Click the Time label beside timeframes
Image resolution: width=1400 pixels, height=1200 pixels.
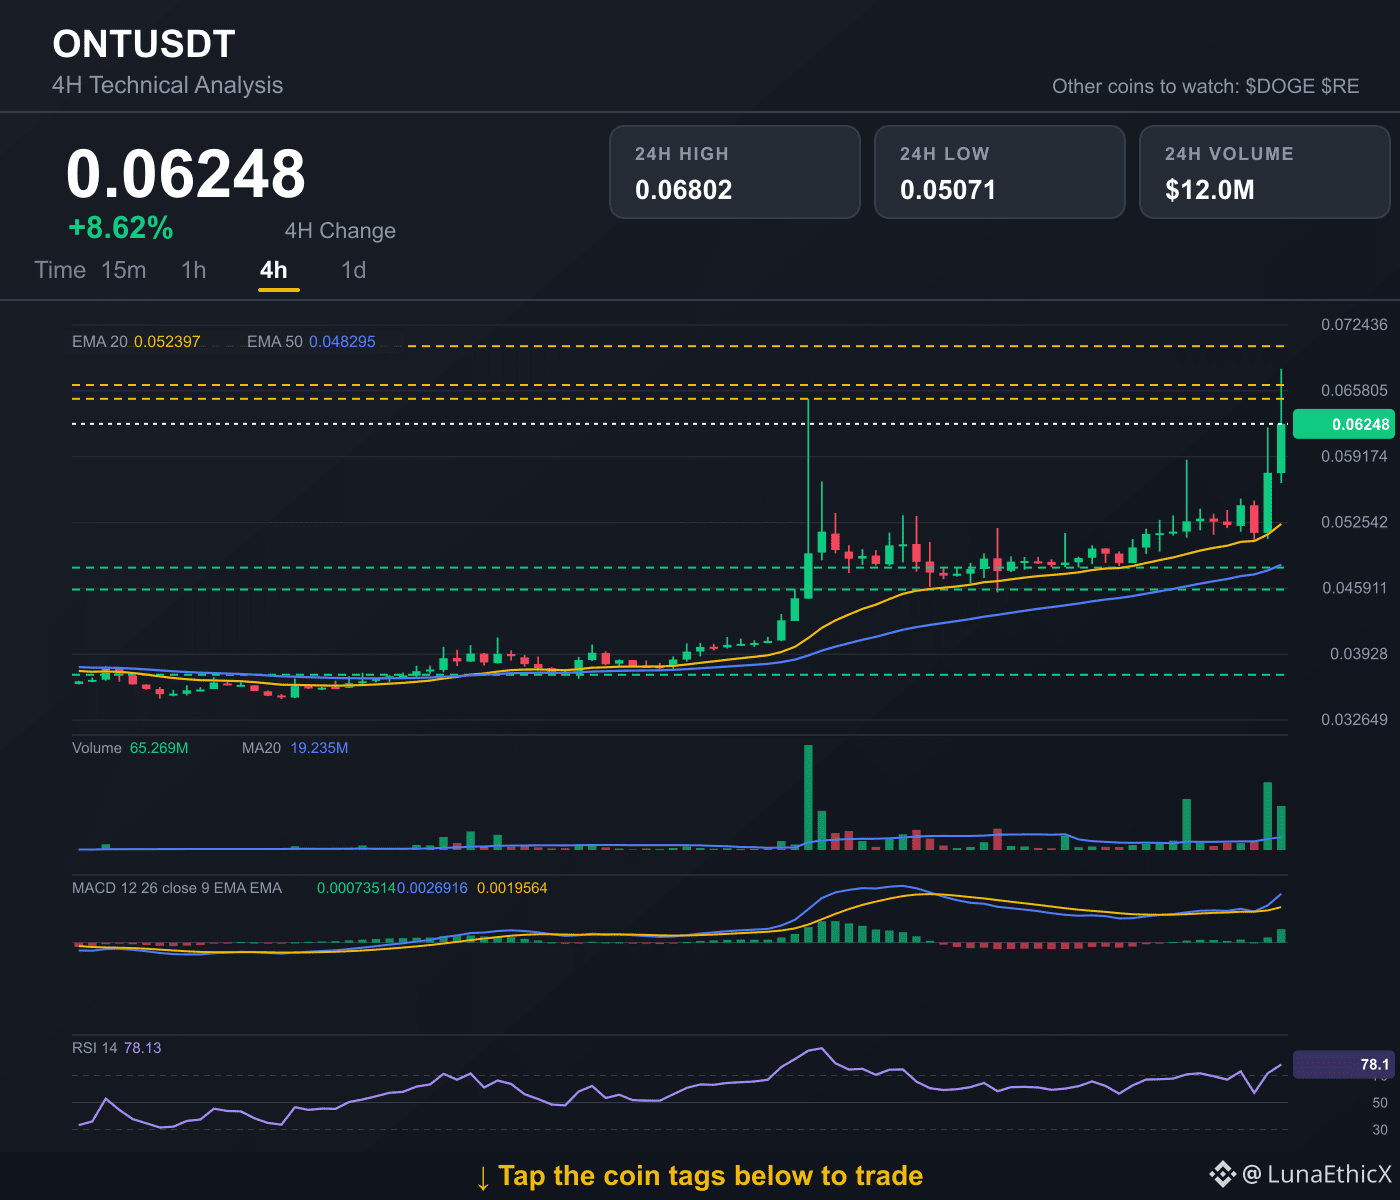point(60,270)
